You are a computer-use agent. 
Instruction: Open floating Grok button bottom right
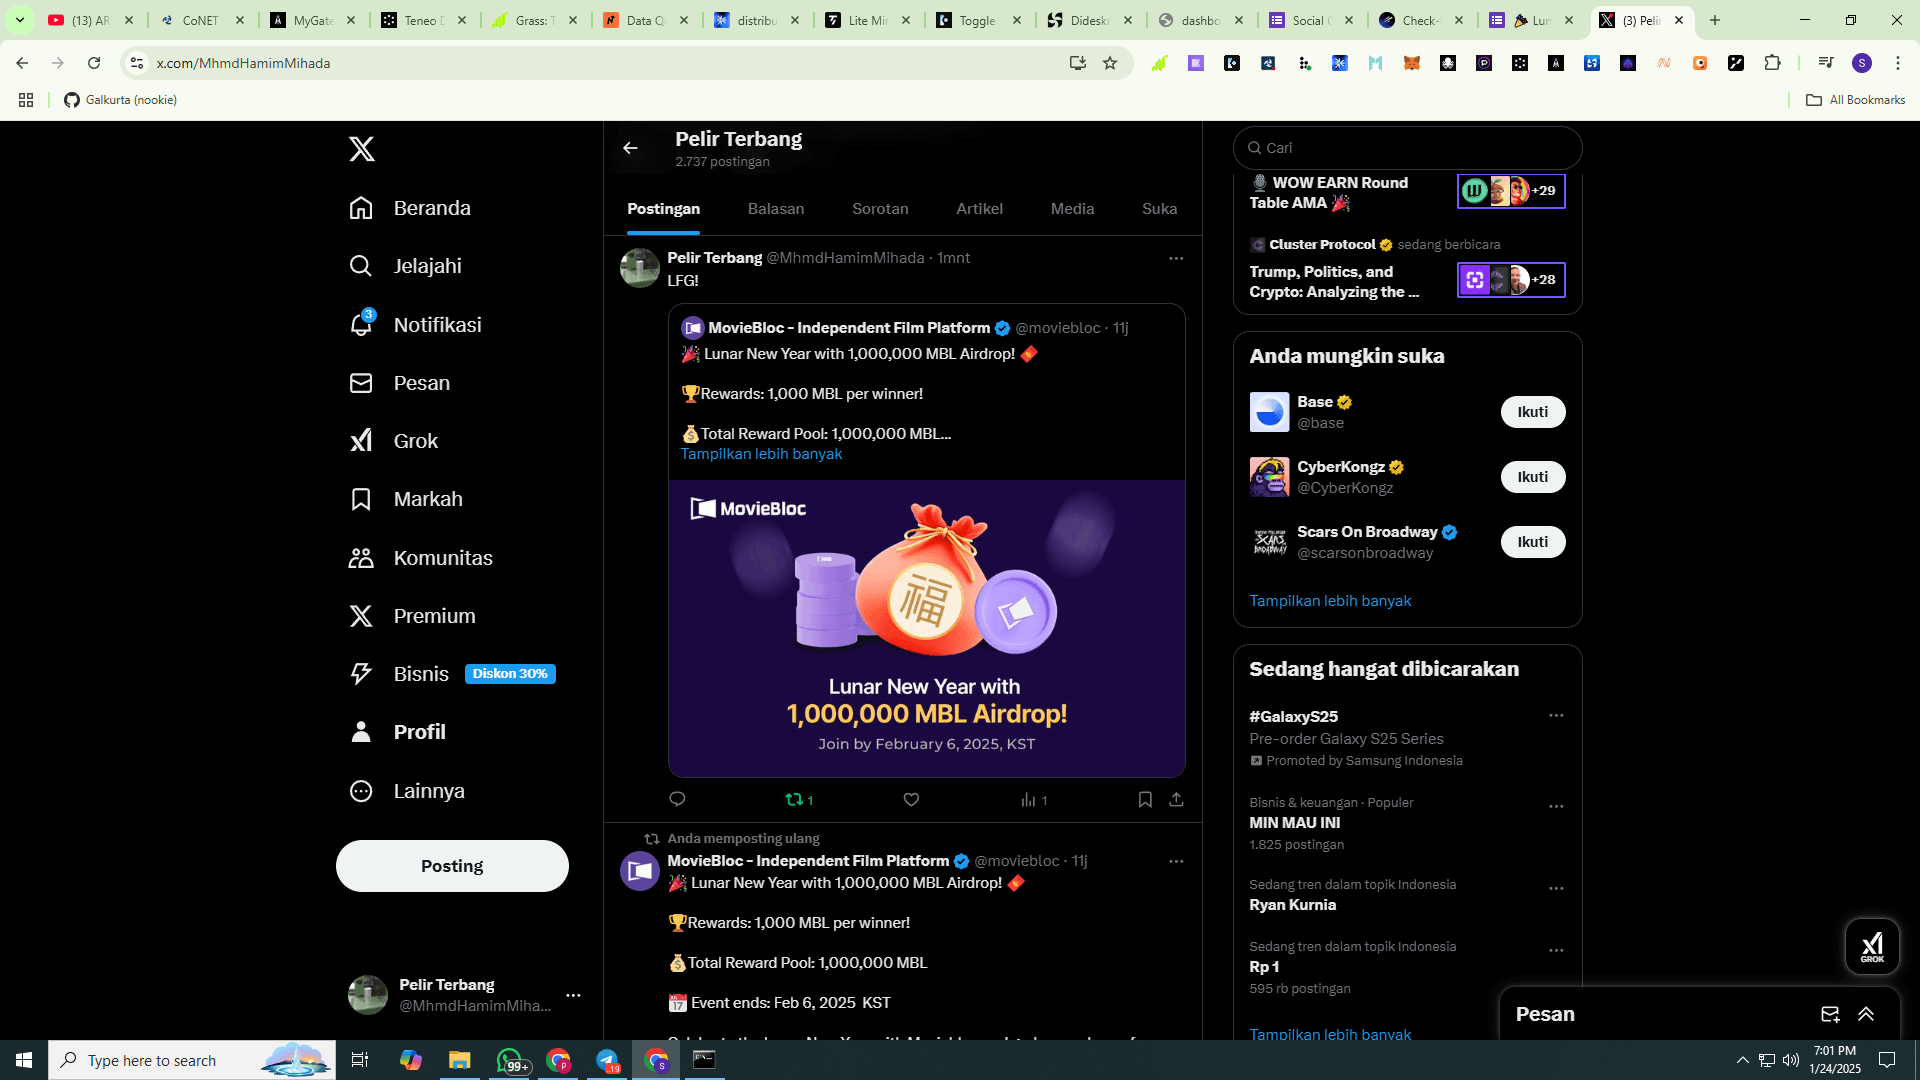point(1871,946)
